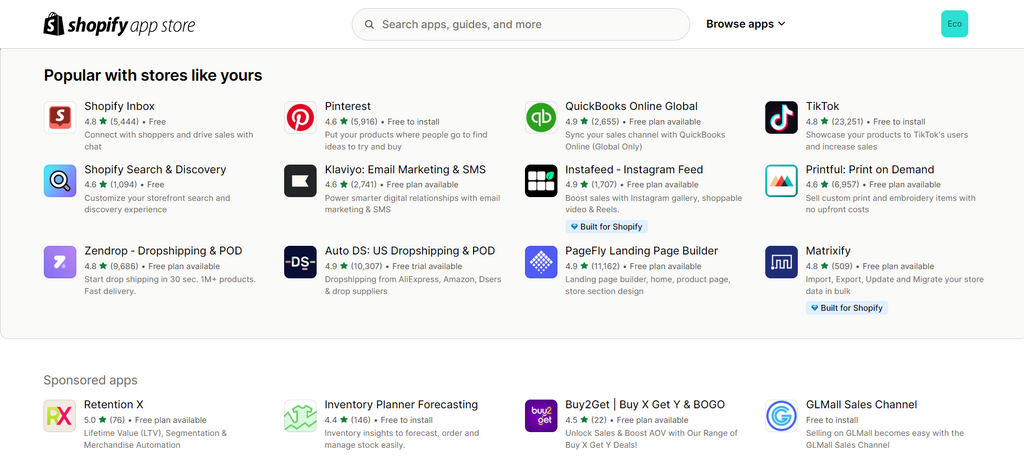1024x457 pixels.
Task: Click Built for Shopify badge under Instafeed
Action: [x=606, y=227]
